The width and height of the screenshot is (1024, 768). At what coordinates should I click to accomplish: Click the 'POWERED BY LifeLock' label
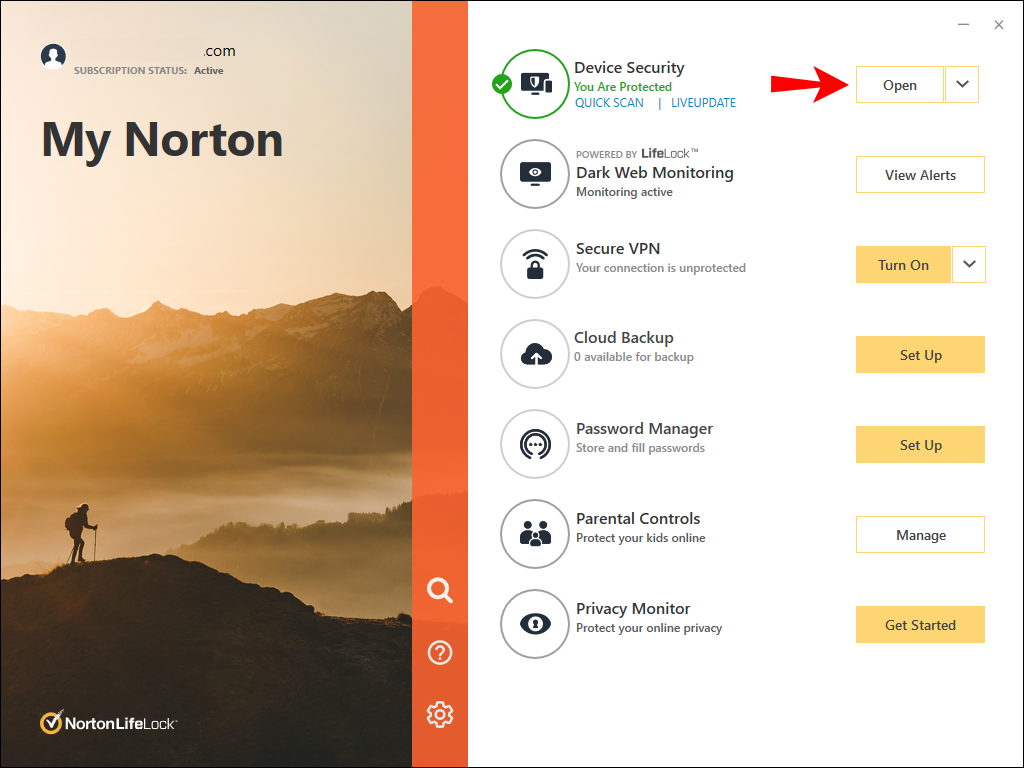637,153
